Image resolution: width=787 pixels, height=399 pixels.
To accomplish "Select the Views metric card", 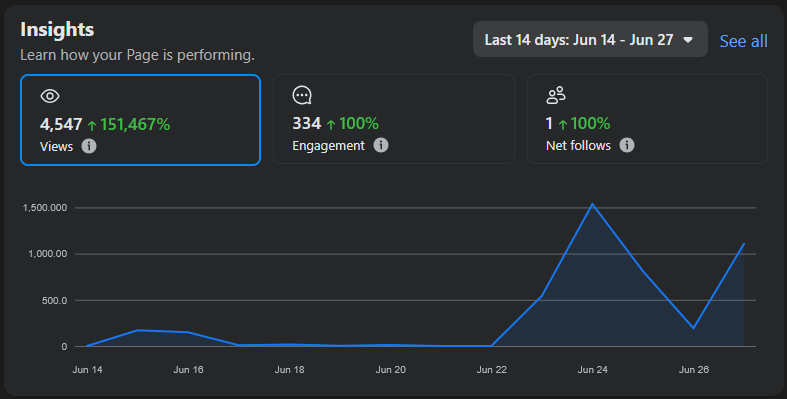I will pyautogui.click(x=141, y=120).
